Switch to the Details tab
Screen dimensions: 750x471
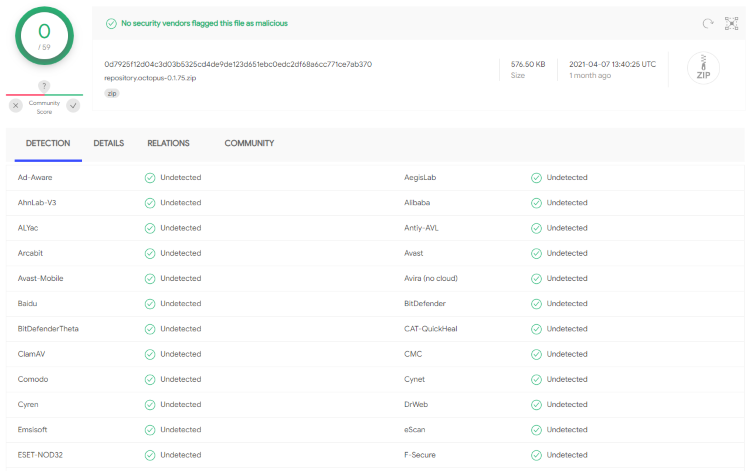point(109,144)
